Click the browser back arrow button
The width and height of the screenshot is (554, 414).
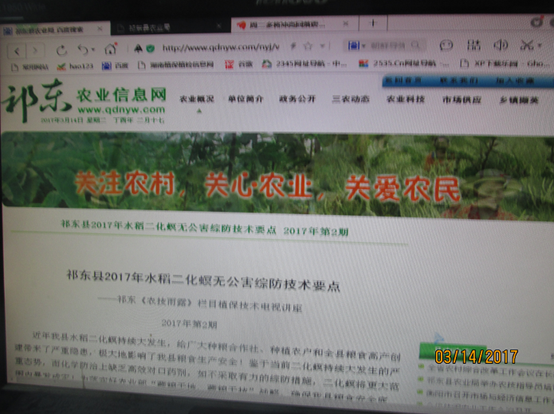pos(16,51)
